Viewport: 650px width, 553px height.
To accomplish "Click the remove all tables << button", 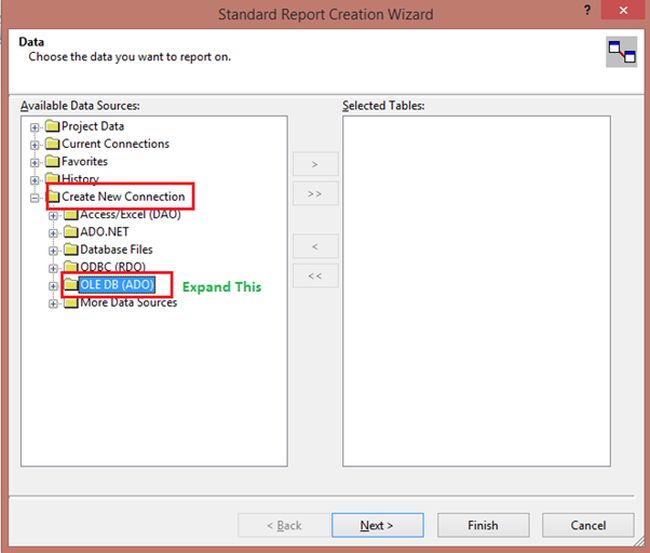I will point(315,276).
